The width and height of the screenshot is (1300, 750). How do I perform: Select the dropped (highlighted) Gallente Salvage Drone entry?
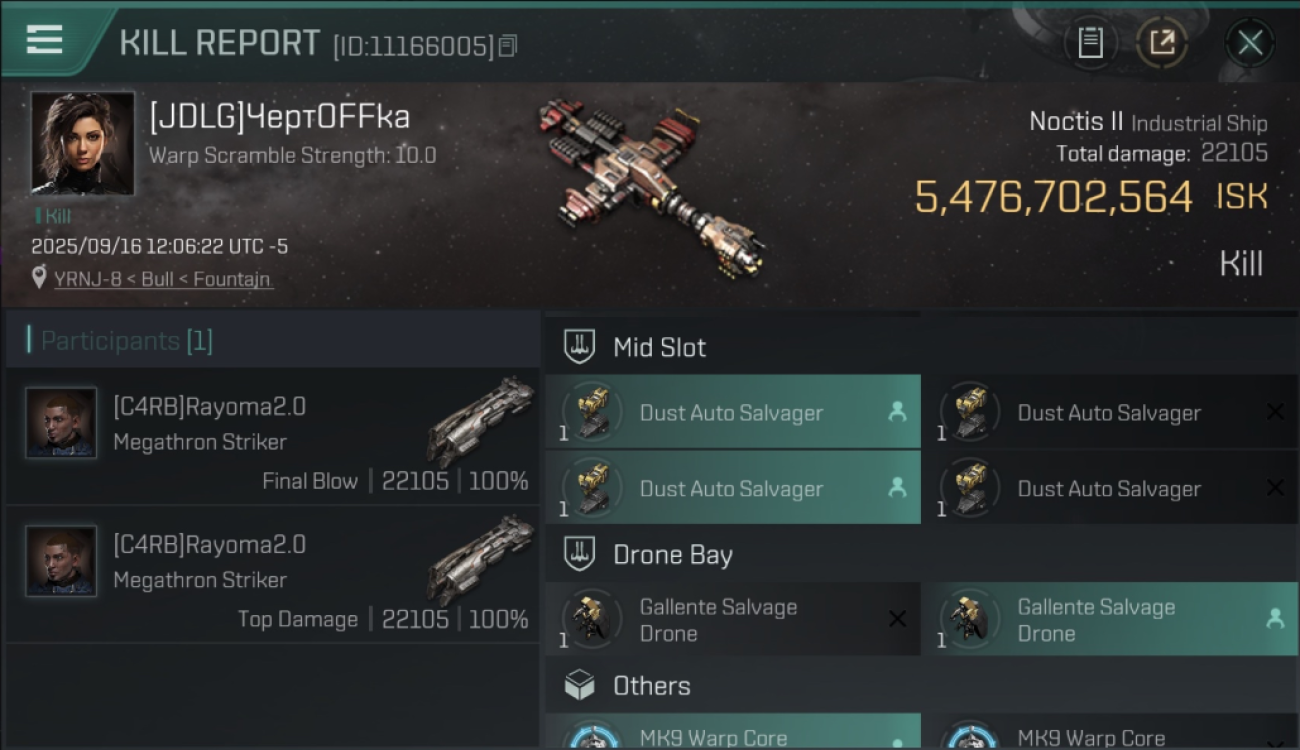click(x=1108, y=620)
